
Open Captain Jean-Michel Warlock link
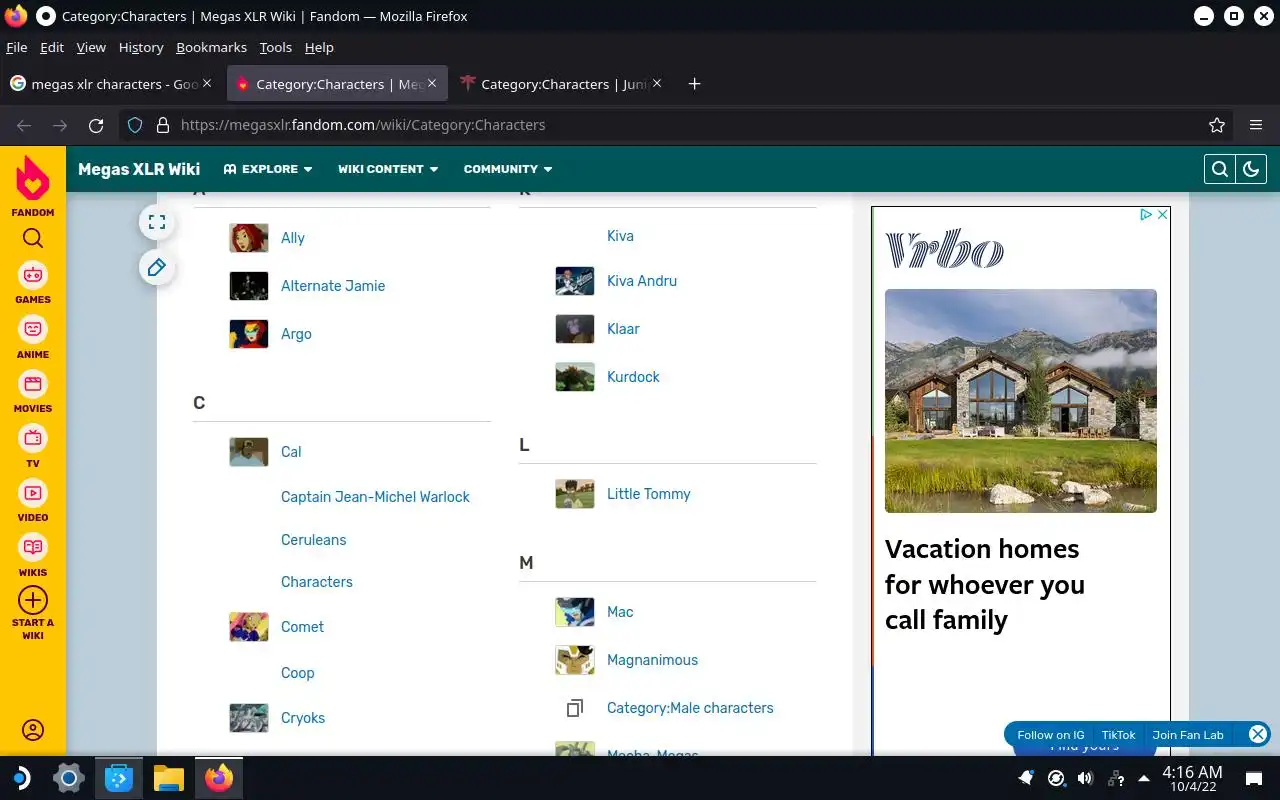coord(375,497)
